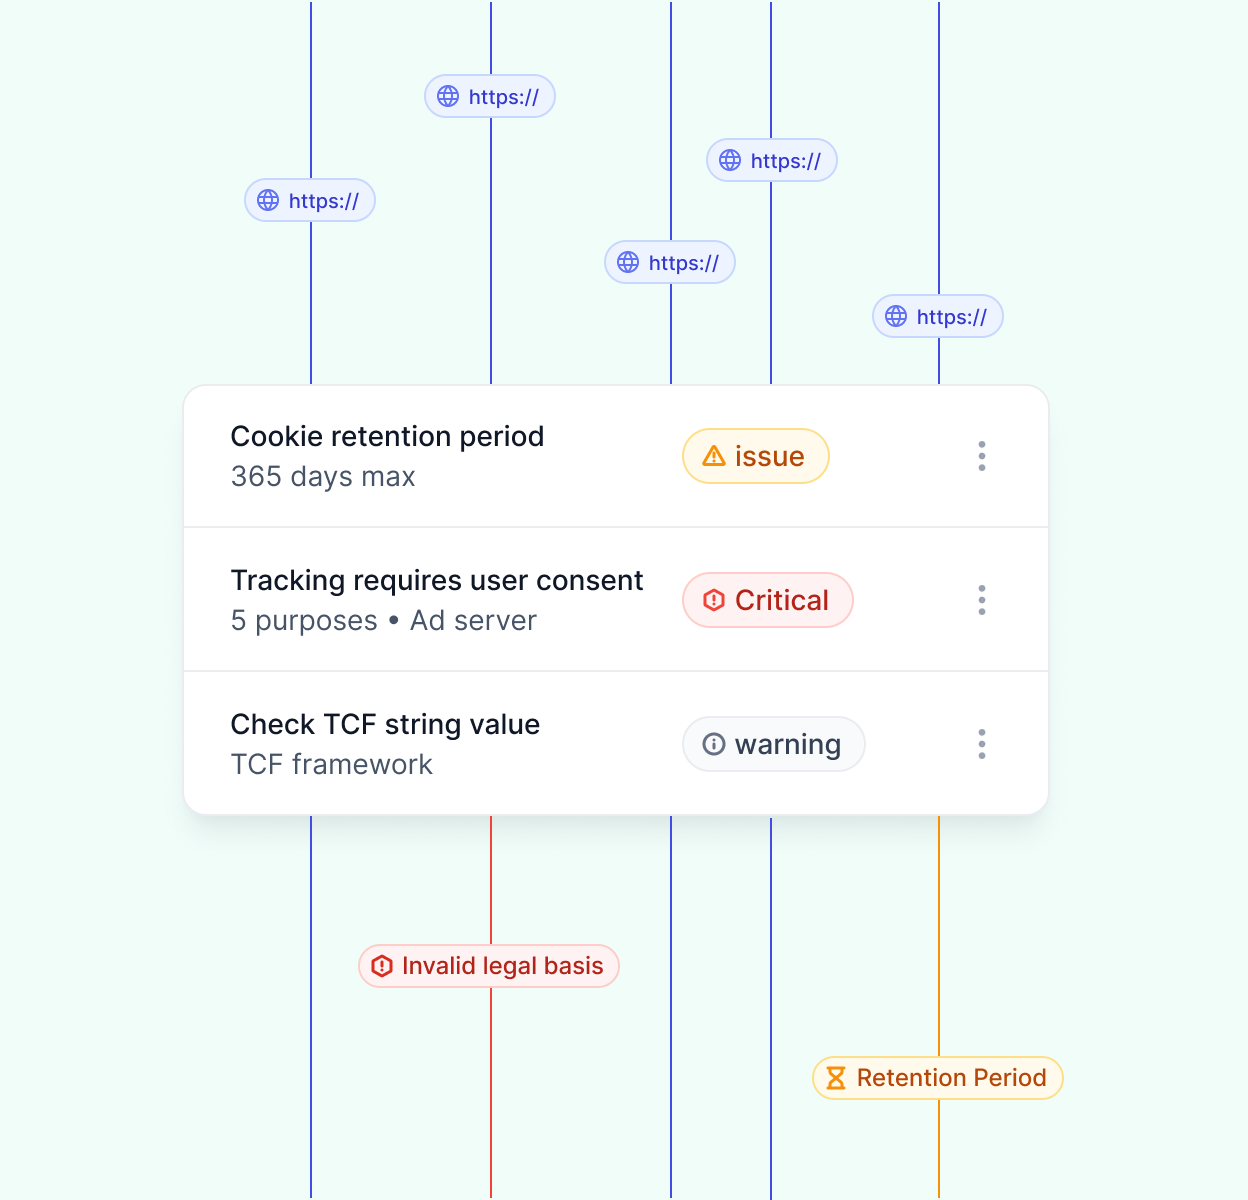
Task: Click the Invalid legal basis label text
Action: [502, 966]
